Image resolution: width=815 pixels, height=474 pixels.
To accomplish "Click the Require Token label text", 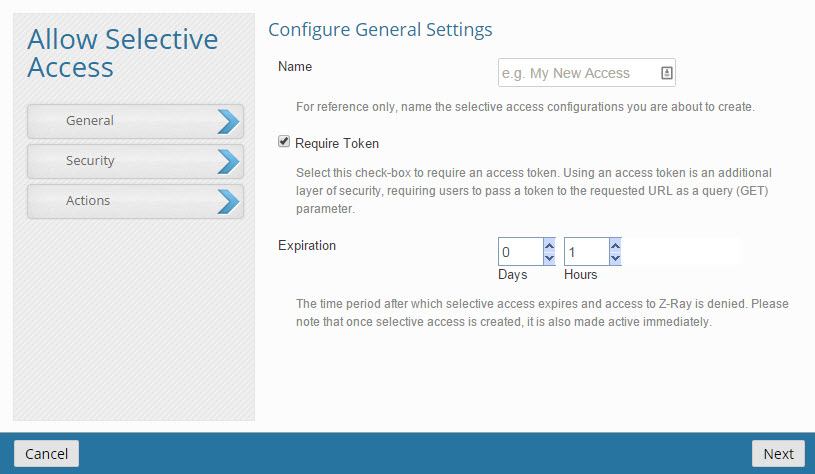I will (x=337, y=143).
